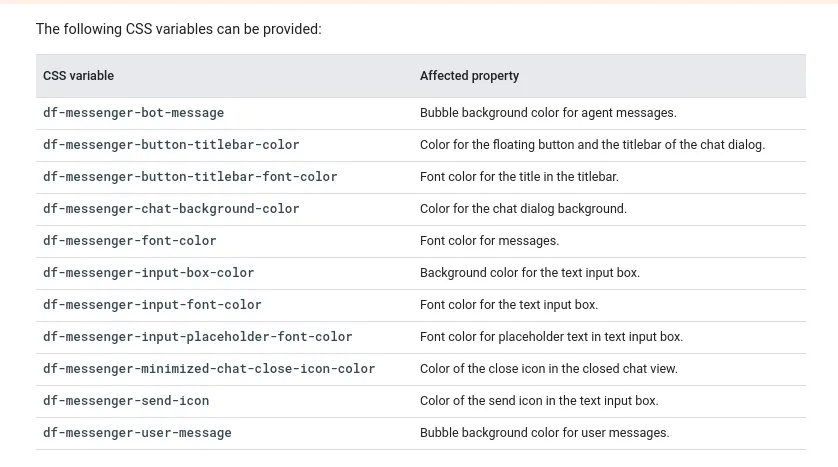838x467 pixels.
Task: Click the "following CSS variables can be provided" sentence
Action: coord(179,29)
